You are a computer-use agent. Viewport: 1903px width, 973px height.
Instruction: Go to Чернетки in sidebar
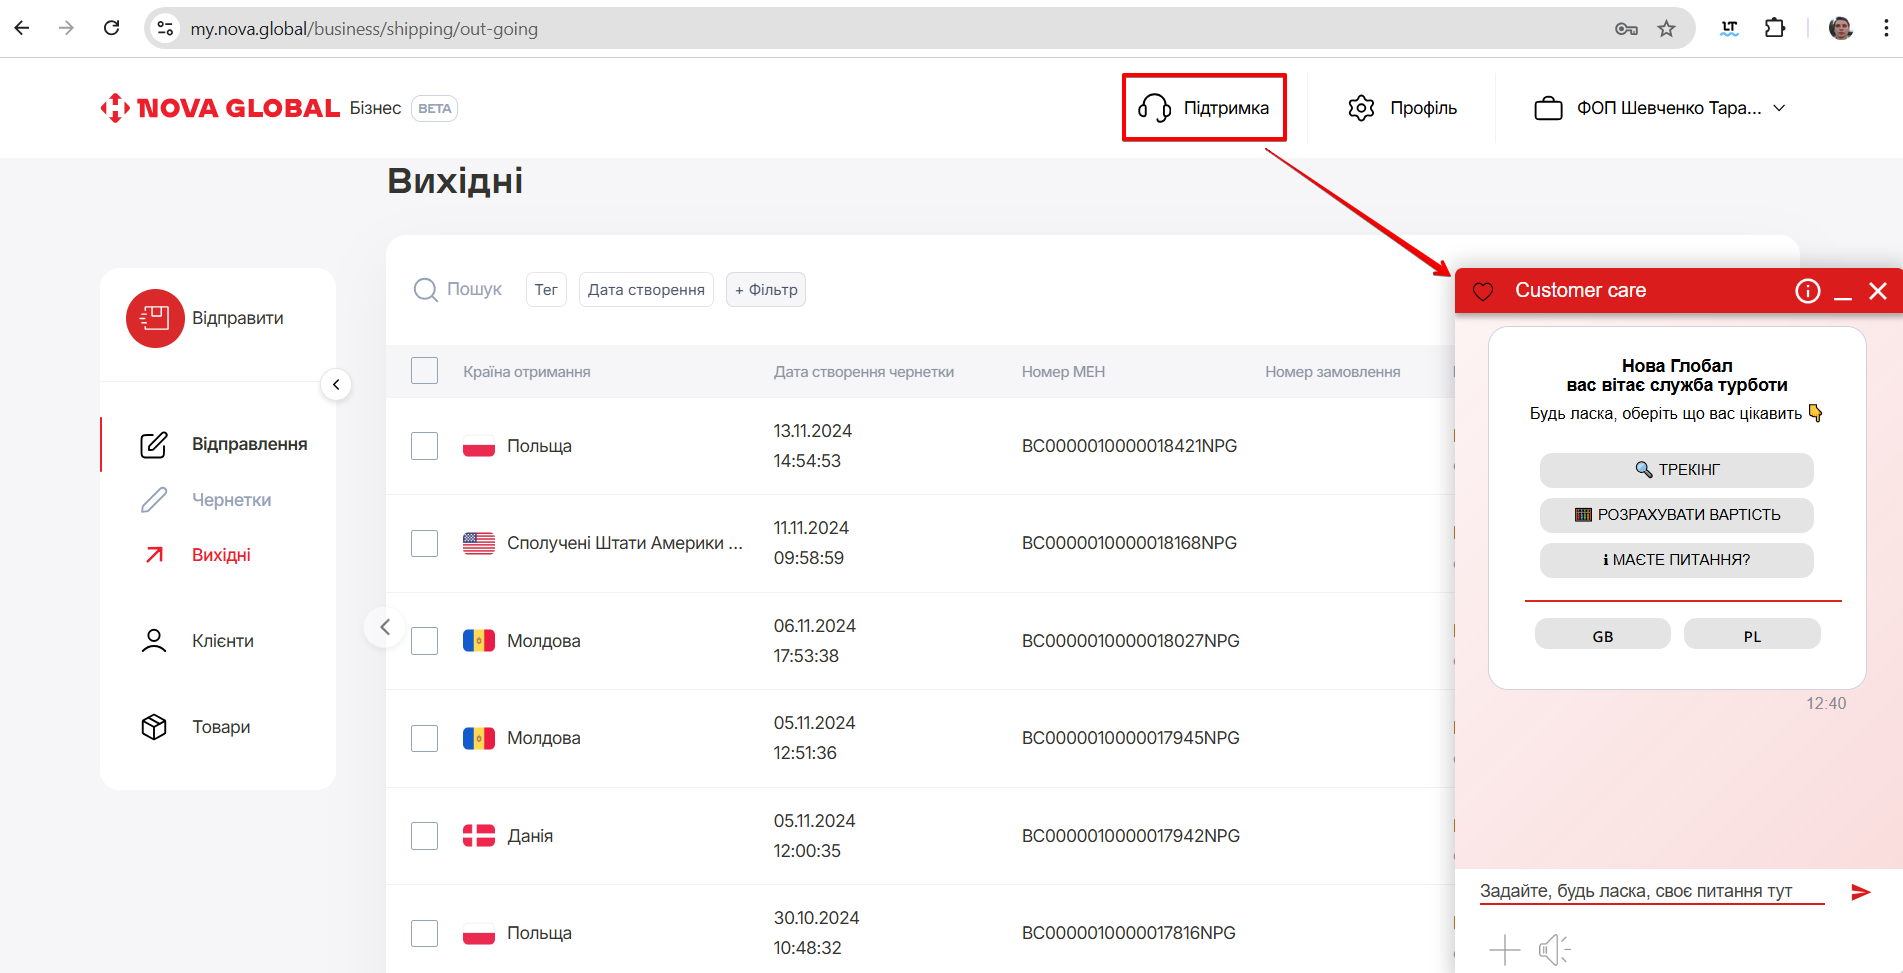tap(231, 500)
